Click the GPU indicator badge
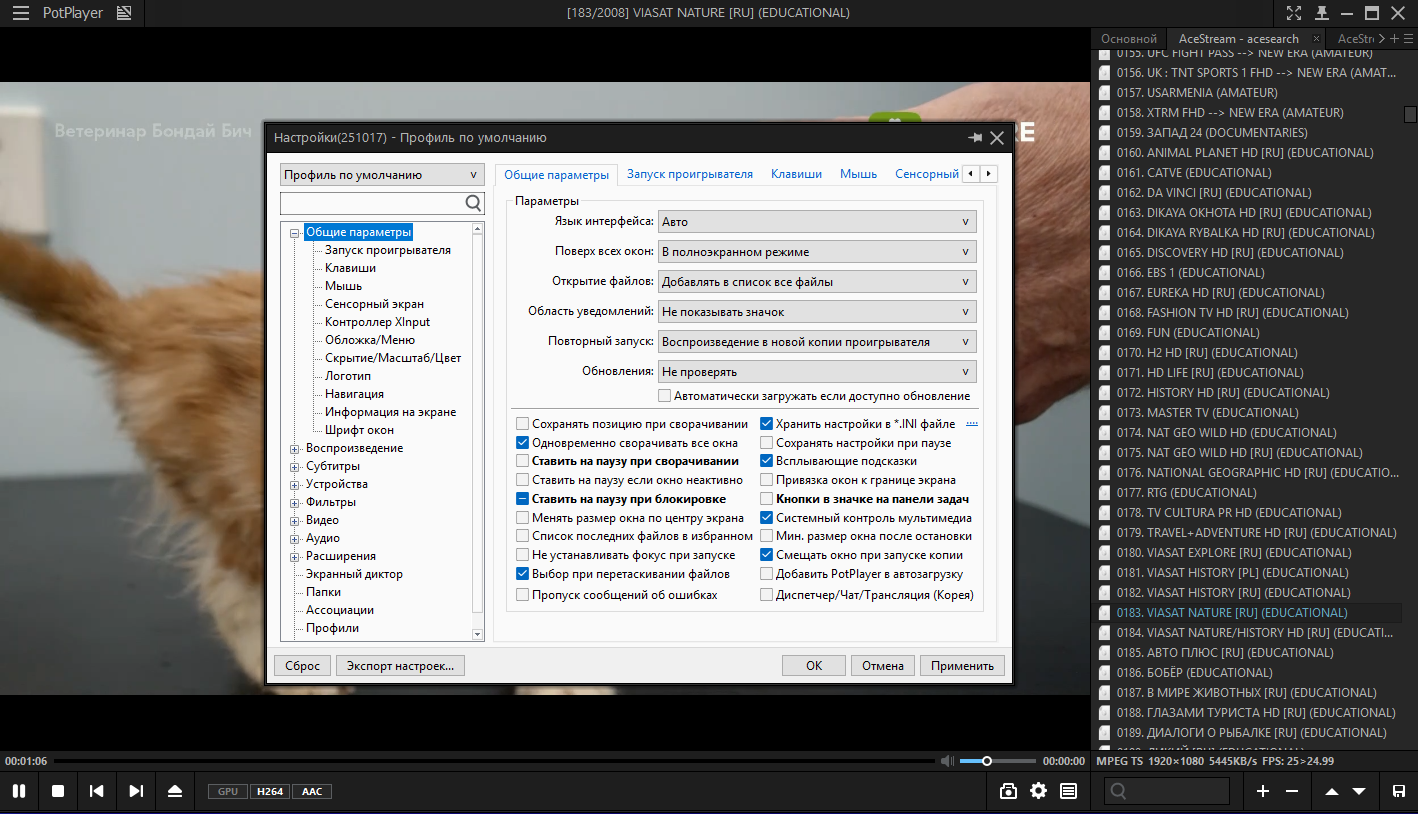1418x814 pixels. pos(228,791)
